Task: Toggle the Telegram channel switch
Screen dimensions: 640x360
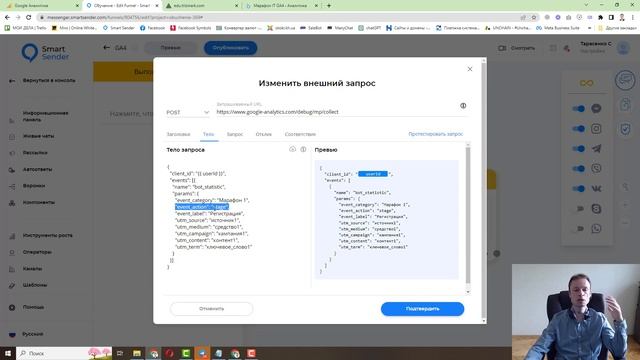Action: click(x=578, y=149)
